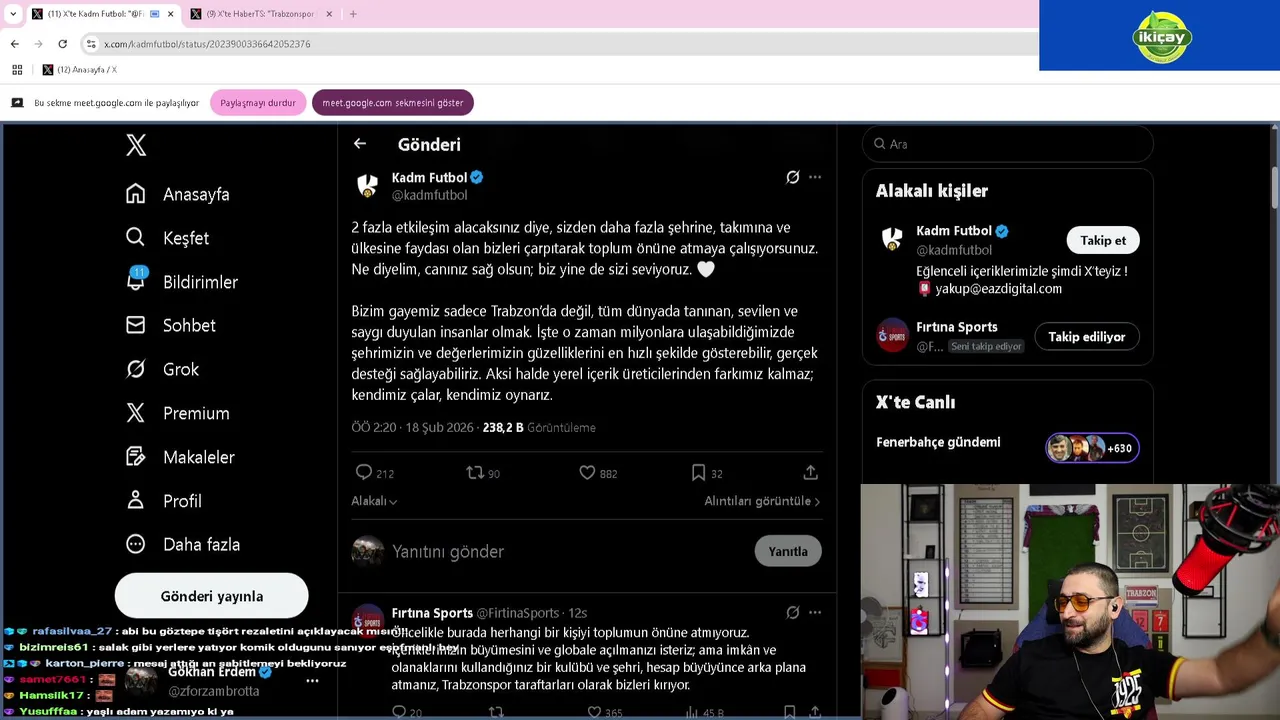Click @kadmfutbol handle in post header
Screen dimensions: 1280x720
[x=429, y=196]
